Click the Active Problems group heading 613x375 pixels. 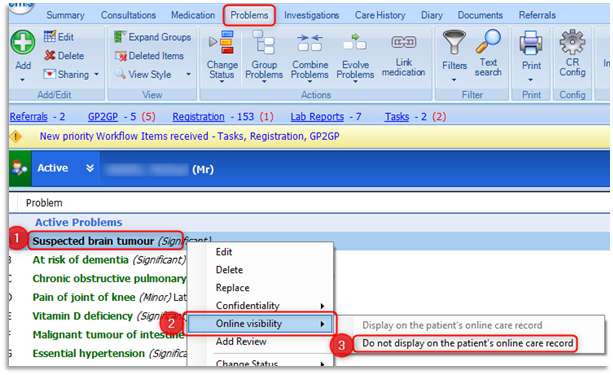79,222
